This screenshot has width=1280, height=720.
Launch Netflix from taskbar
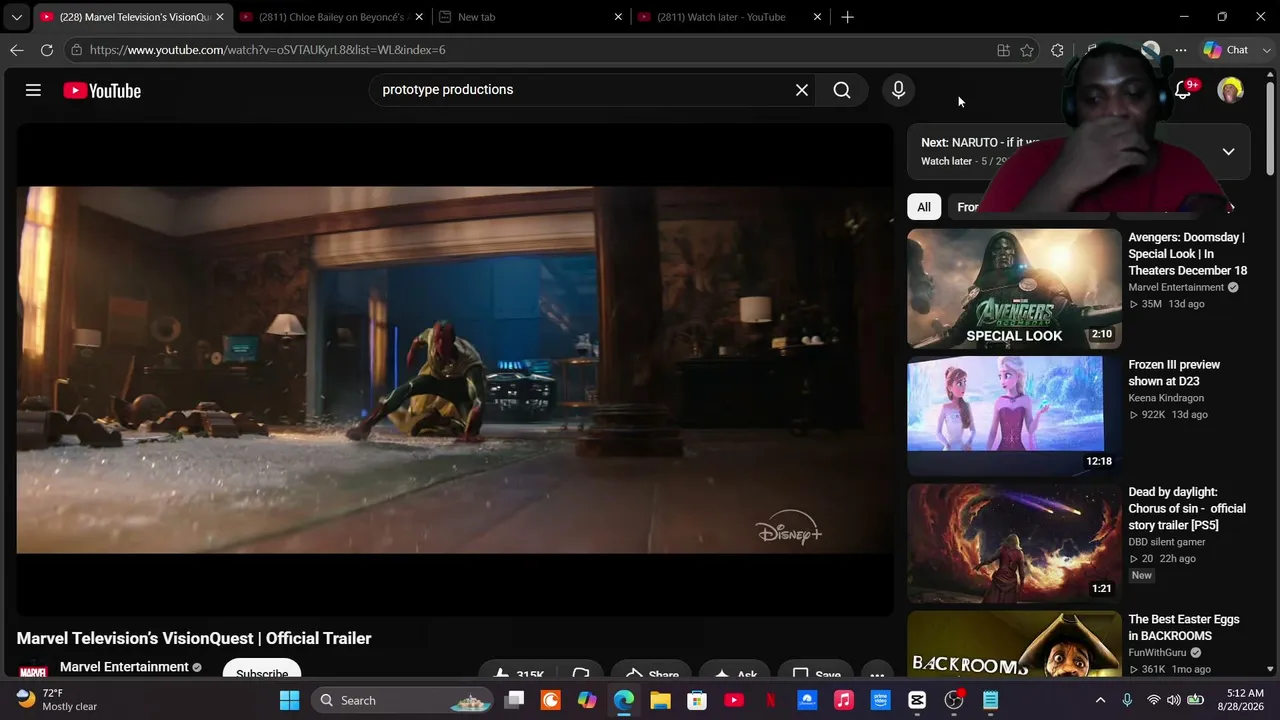771,700
